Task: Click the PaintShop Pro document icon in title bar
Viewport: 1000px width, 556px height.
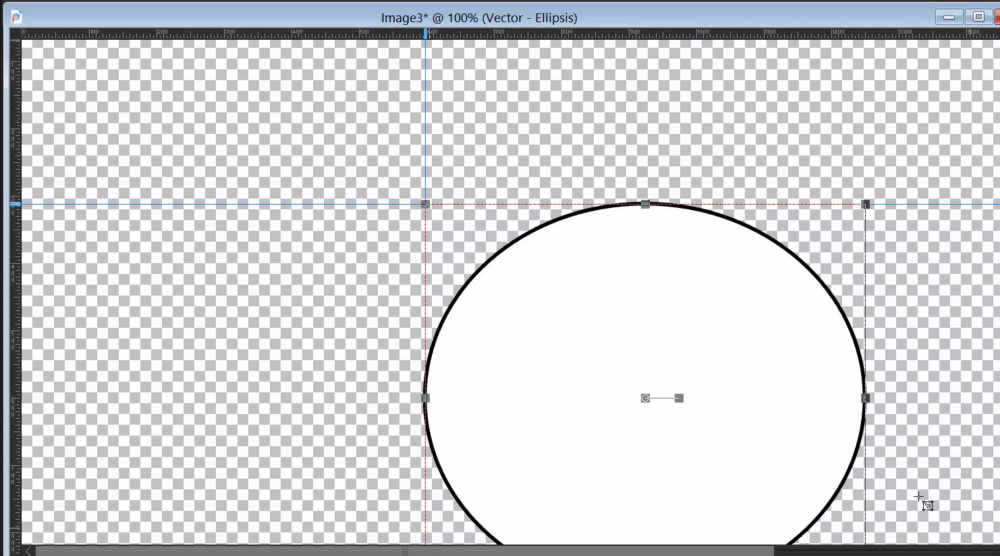Action: 15,17
